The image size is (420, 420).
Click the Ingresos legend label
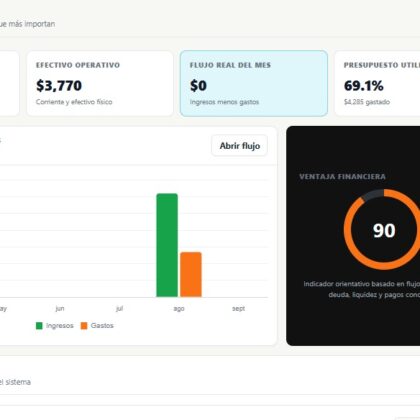point(60,326)
